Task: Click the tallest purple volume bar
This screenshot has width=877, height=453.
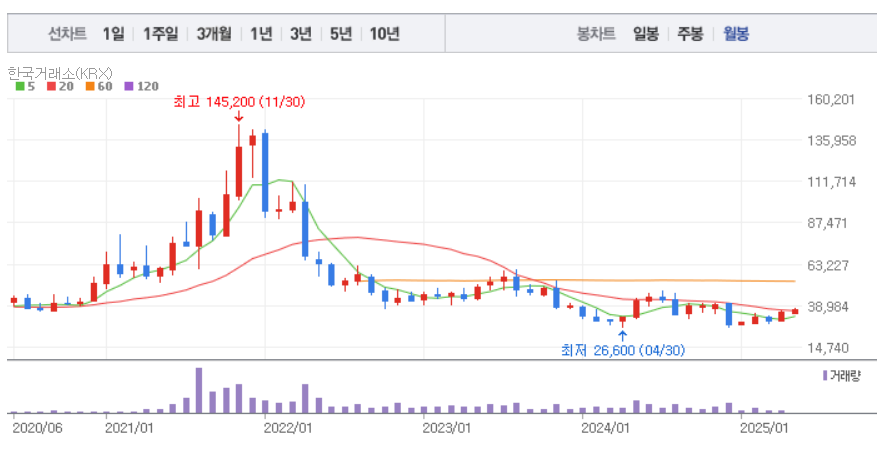Action: pos(198,390)
